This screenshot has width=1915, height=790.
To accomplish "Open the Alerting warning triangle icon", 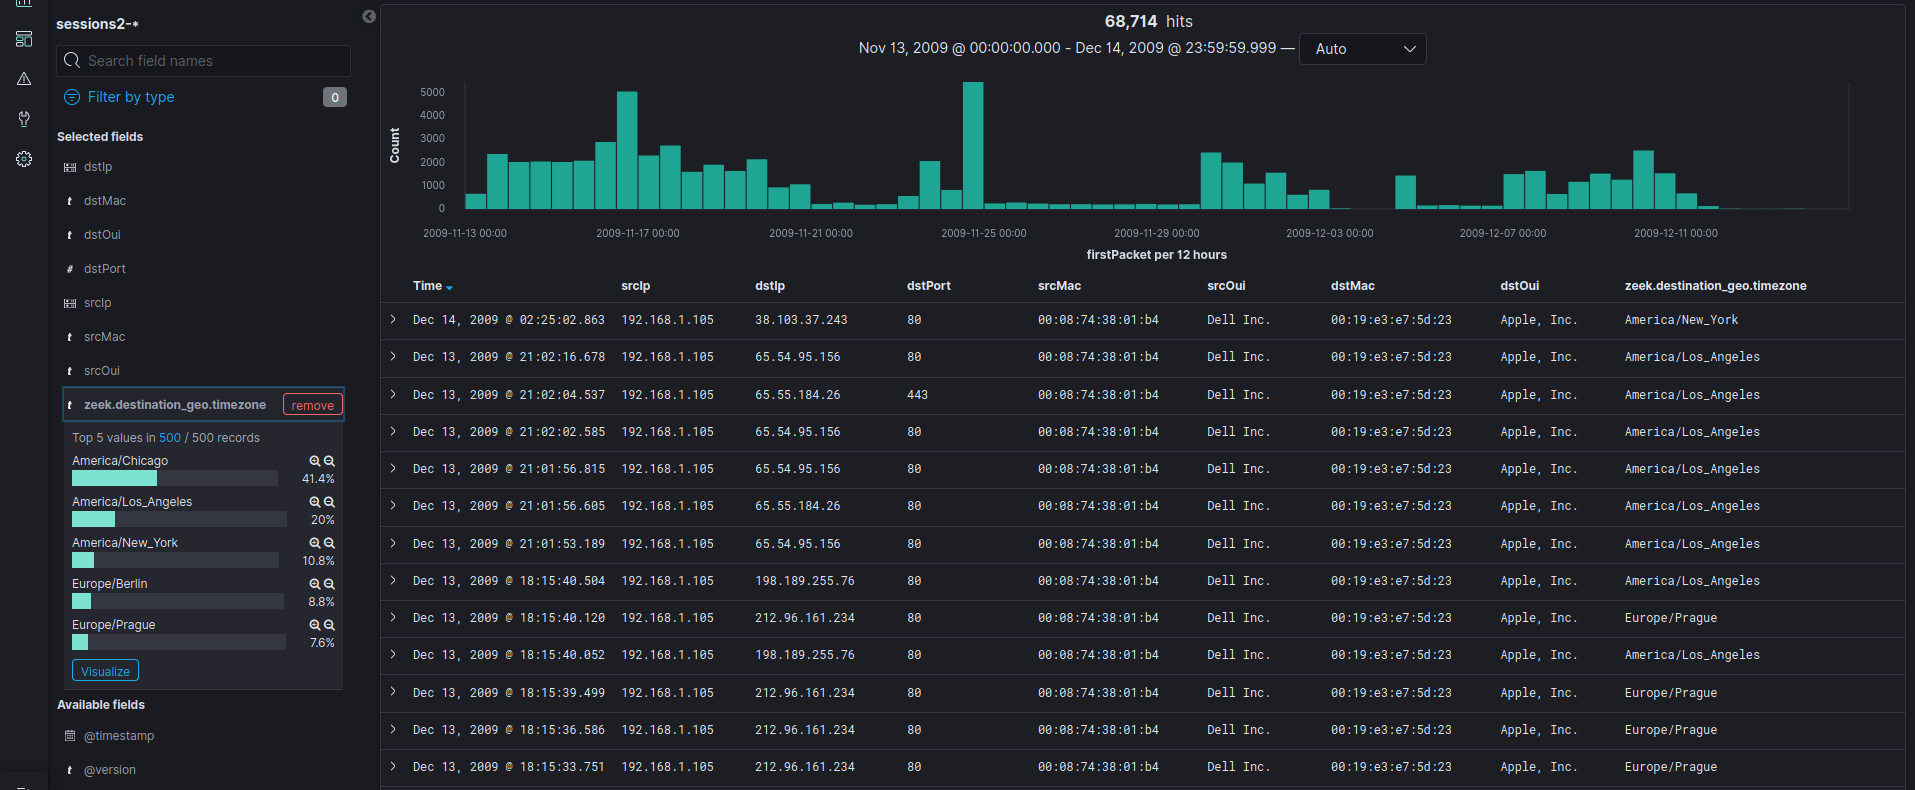I will tap(24, 79).
